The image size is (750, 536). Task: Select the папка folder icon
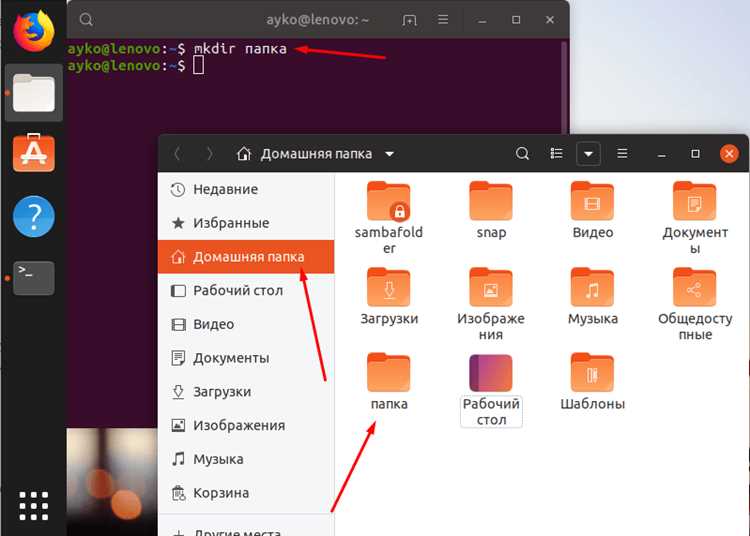tap(388, 372)
